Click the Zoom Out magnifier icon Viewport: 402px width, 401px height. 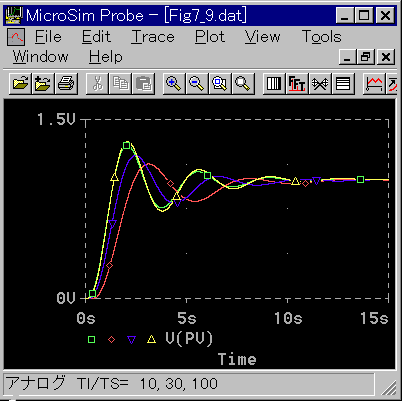197,83
